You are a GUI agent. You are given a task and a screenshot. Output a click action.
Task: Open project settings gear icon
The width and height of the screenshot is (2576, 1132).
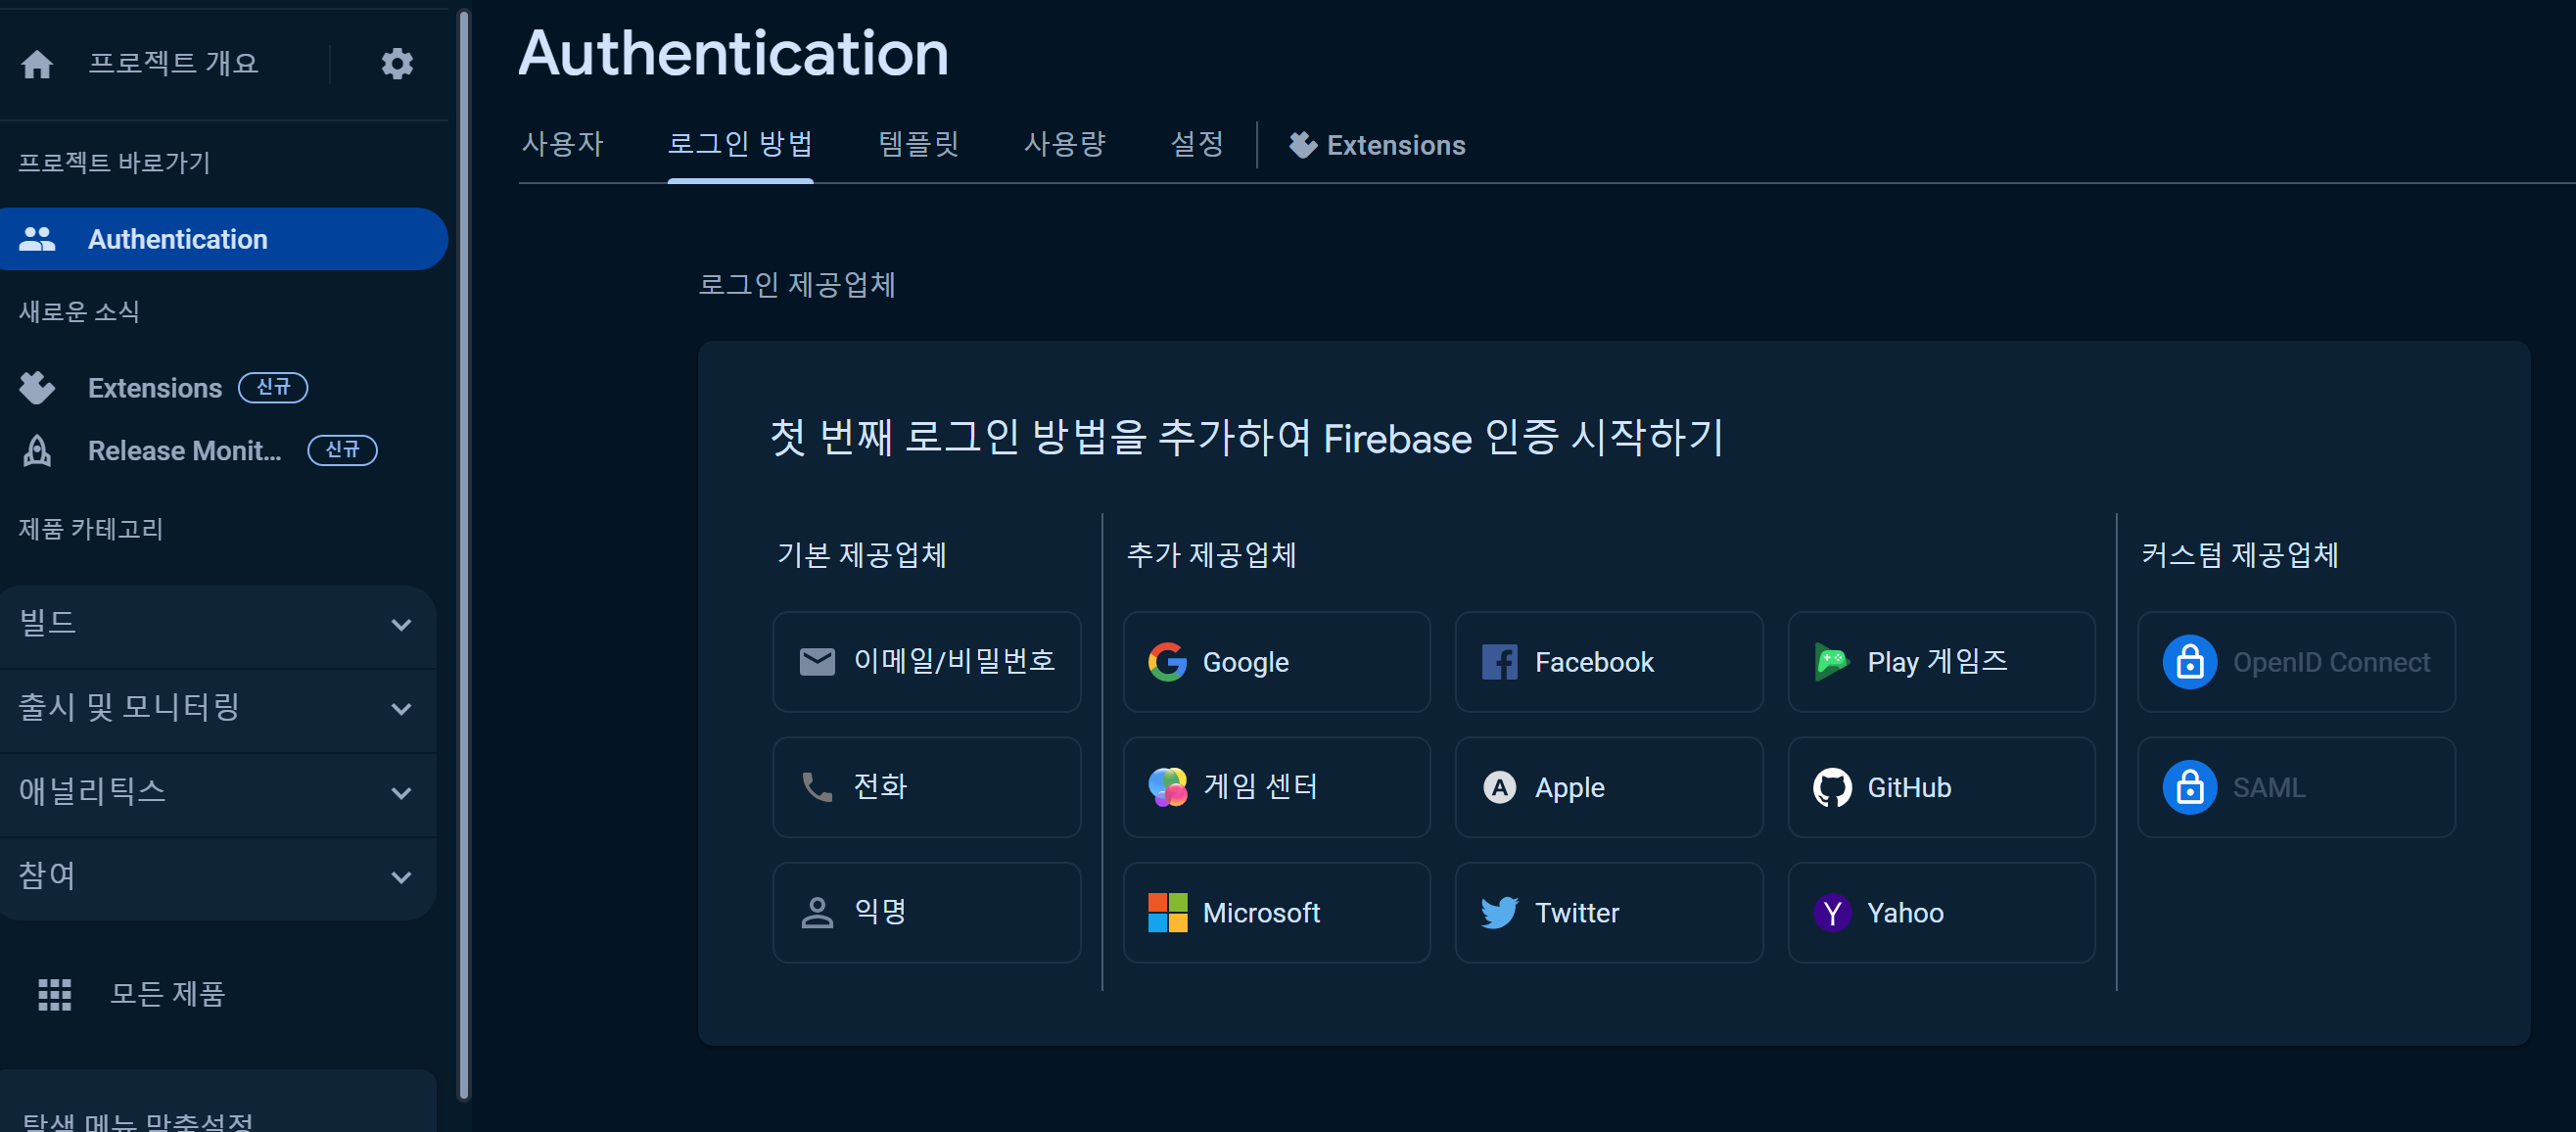point(397,64)
